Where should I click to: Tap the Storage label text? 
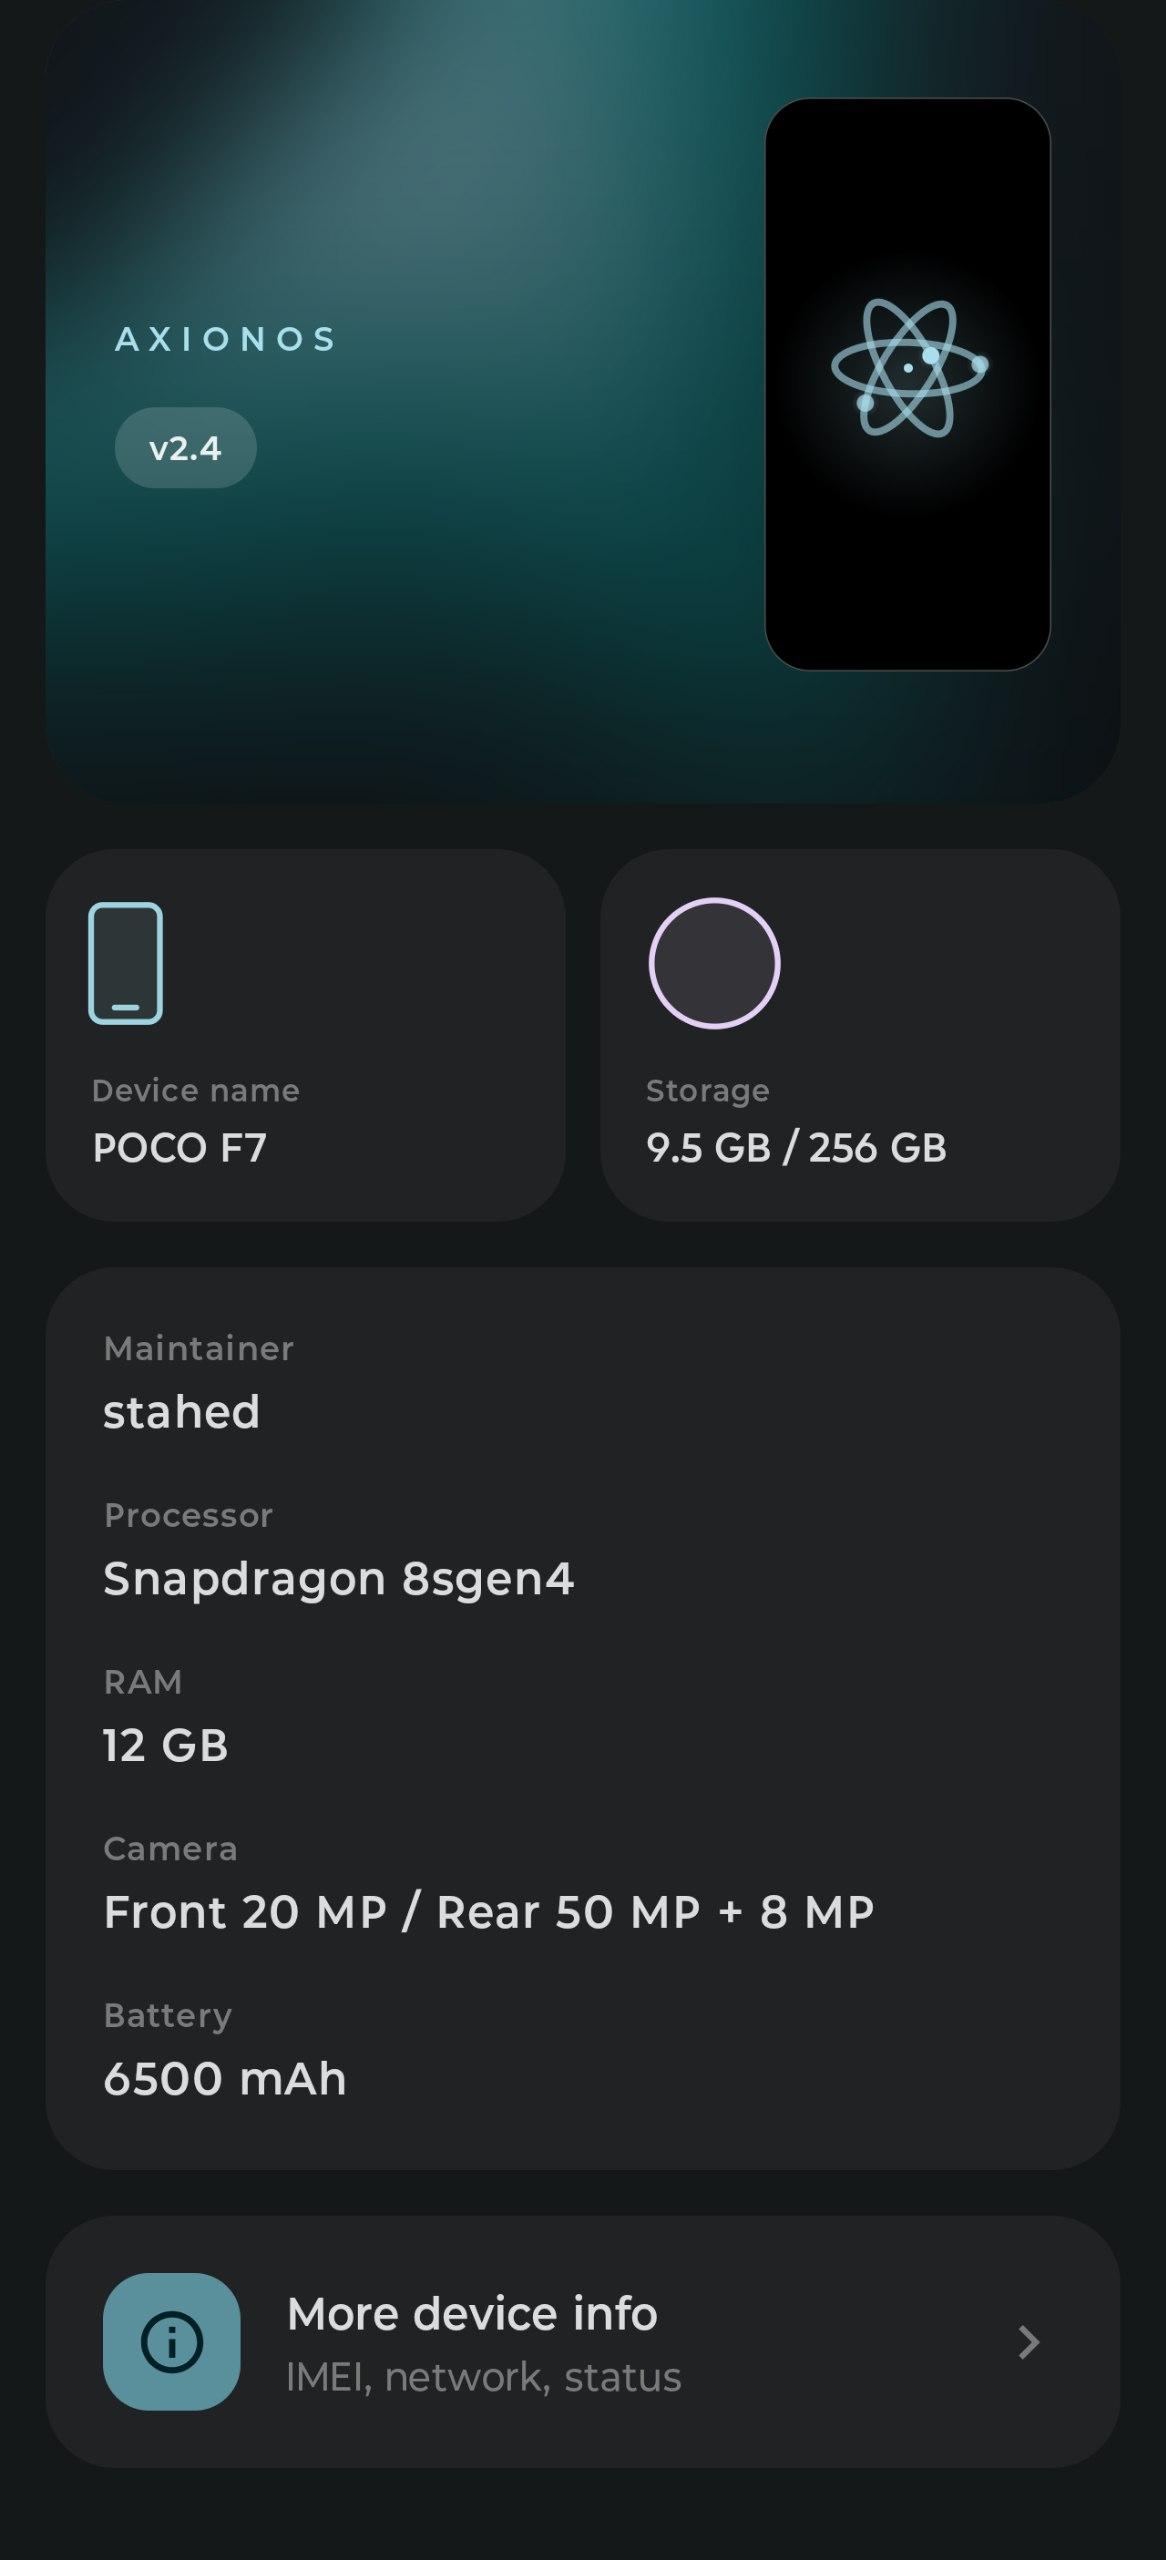coord(708,1090)
